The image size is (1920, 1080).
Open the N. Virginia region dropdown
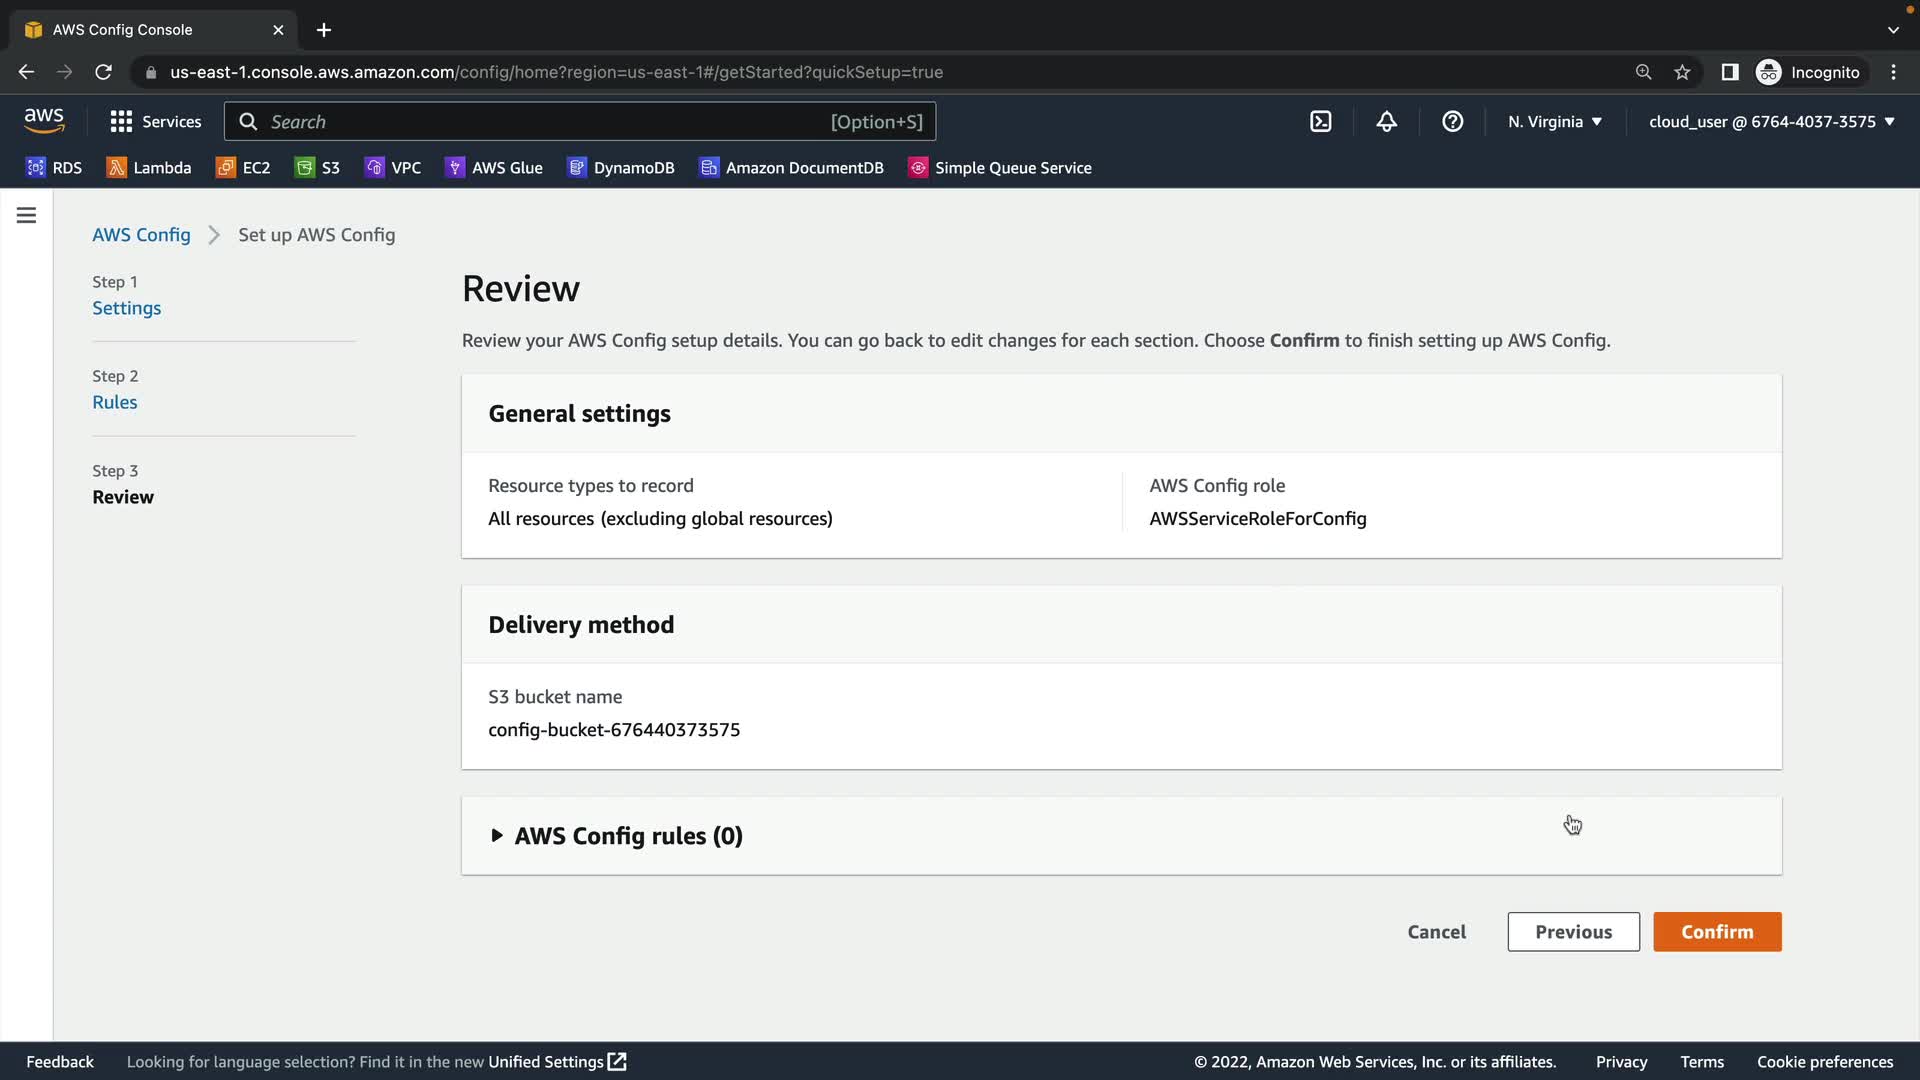point(1554,122)
